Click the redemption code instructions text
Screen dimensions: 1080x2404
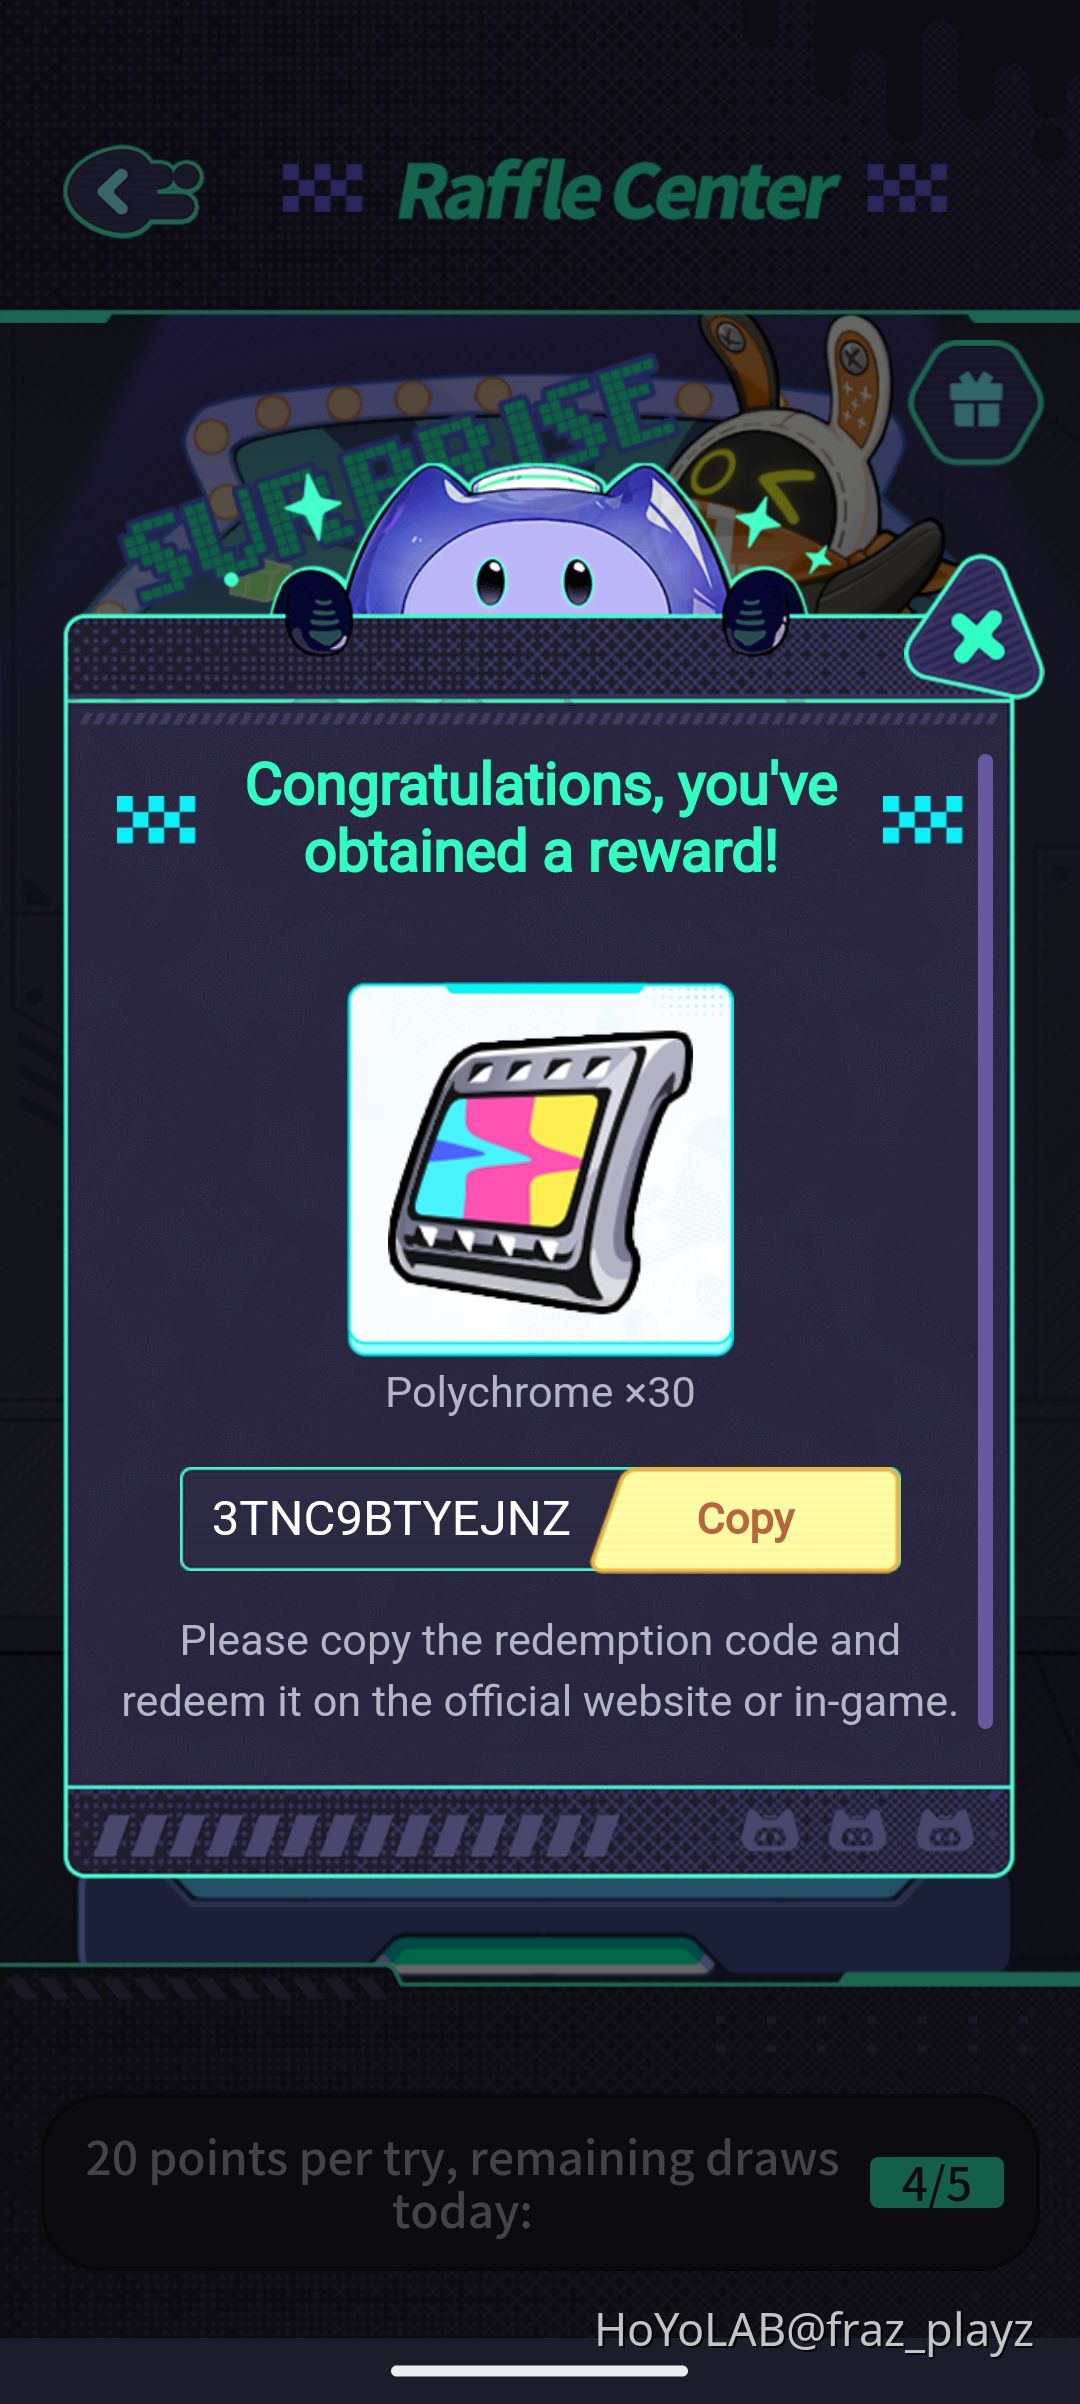pos(540,1670)
